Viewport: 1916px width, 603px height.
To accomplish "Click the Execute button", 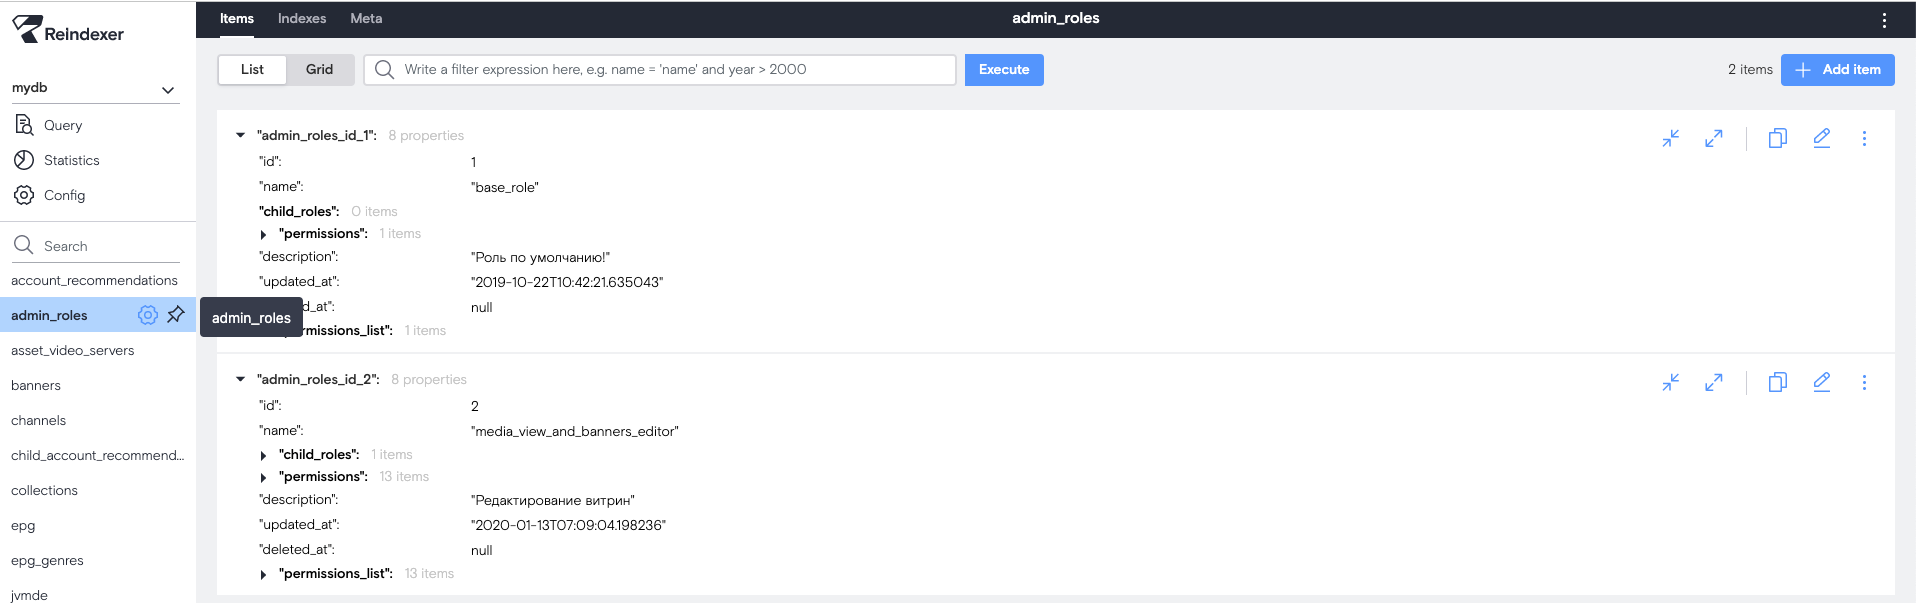I will click(1003, 69).
